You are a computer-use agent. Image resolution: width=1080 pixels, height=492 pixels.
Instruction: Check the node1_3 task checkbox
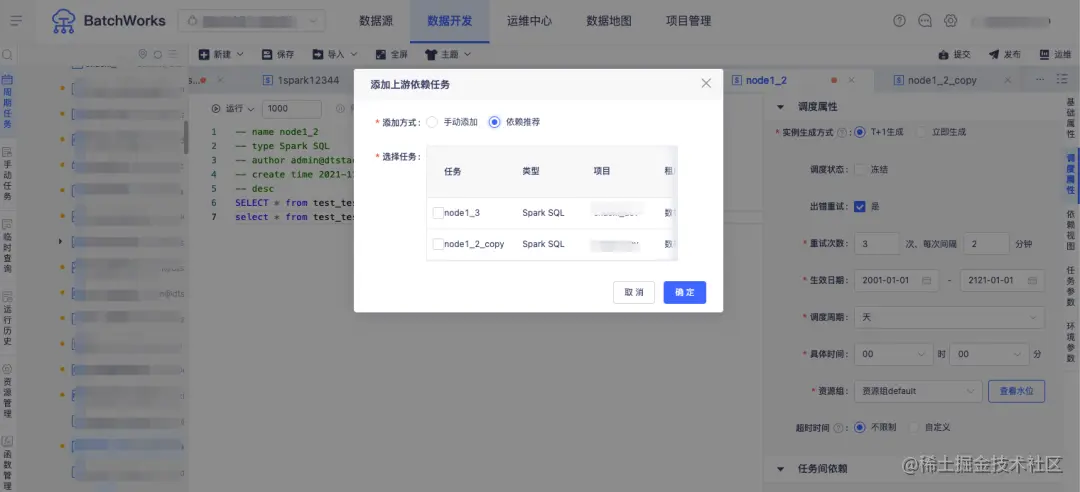coord(438,213)
